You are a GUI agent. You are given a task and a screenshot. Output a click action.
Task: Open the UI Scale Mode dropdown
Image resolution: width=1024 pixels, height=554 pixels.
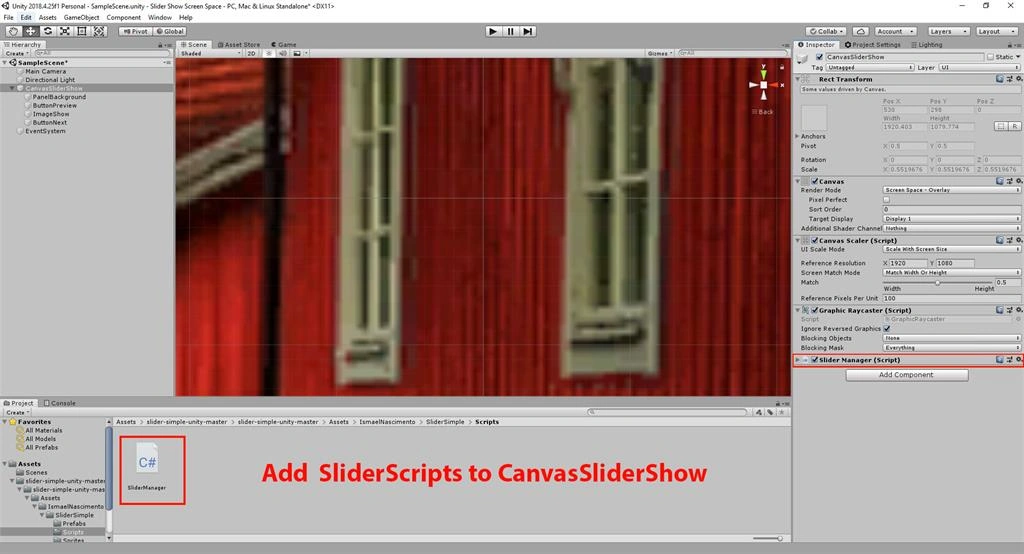click(952, 249)
